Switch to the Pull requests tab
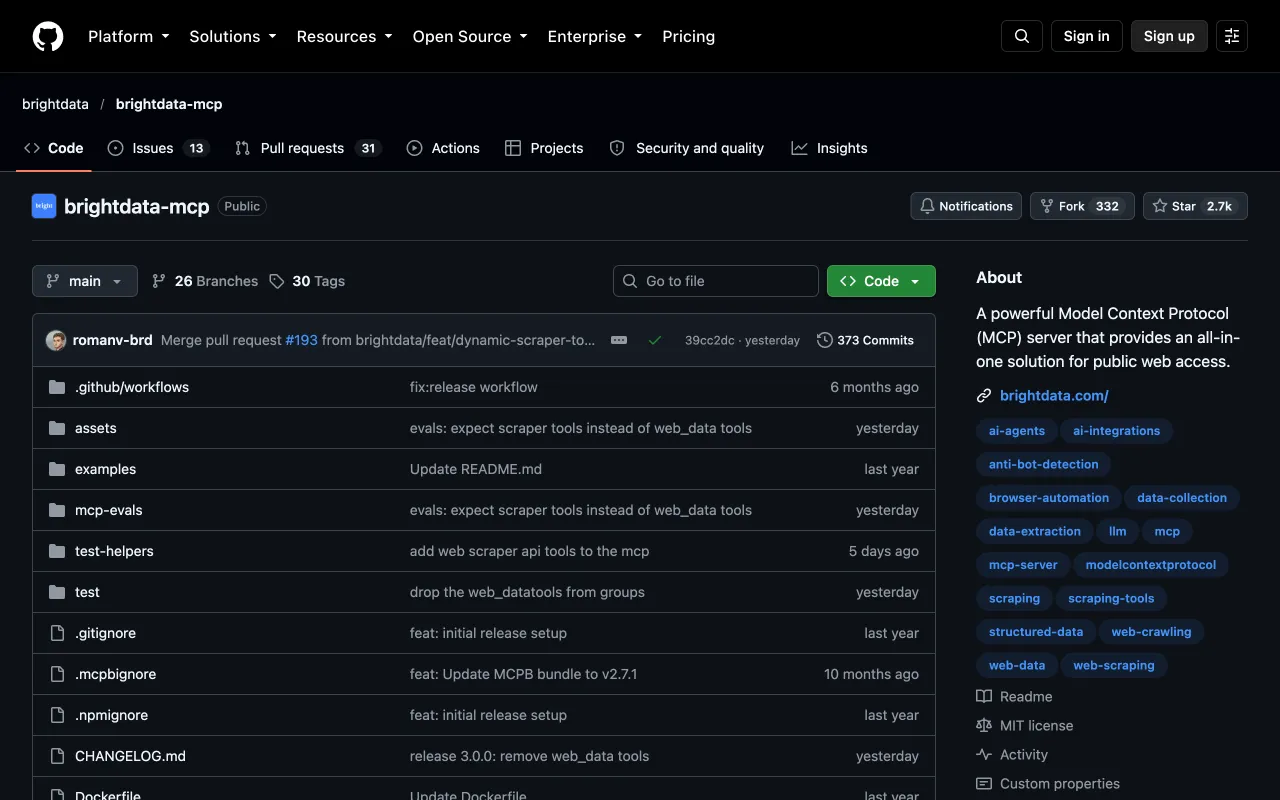 click(x=308, y=148)
